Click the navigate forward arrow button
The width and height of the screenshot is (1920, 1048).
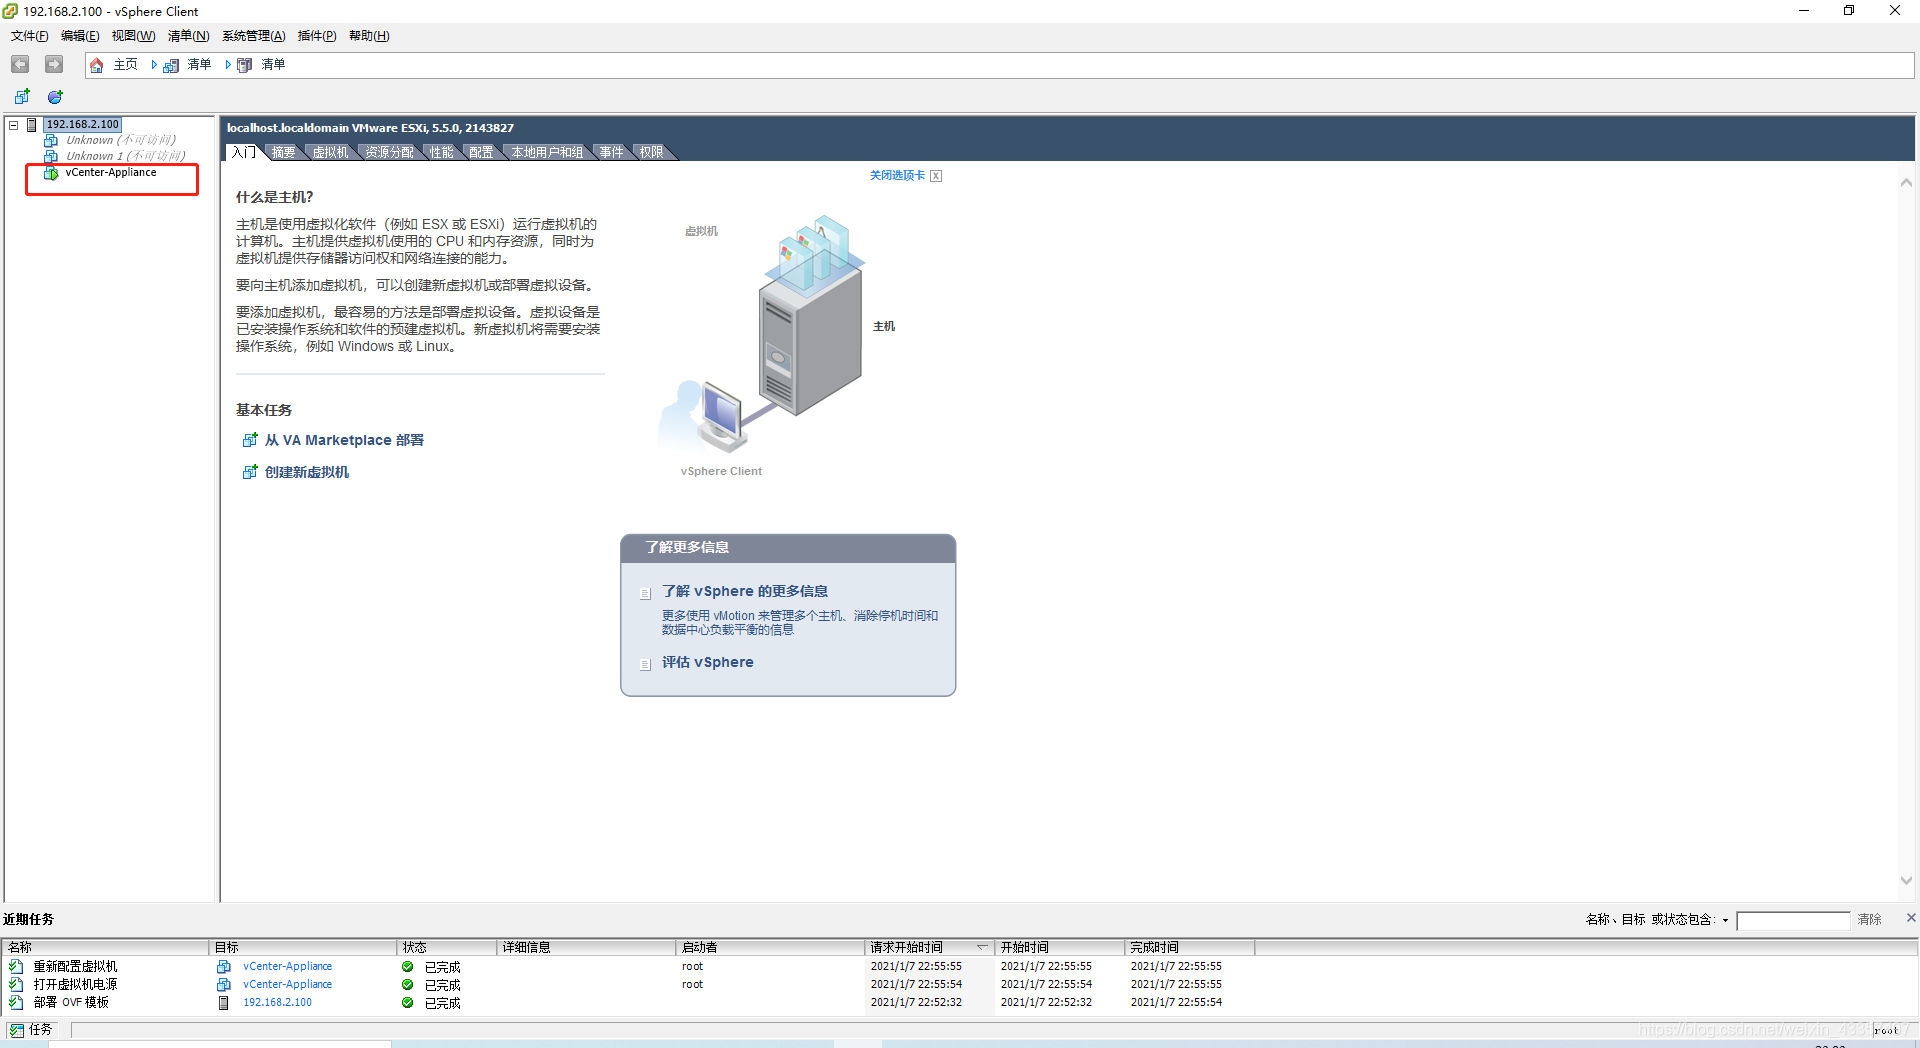point(54,64)
